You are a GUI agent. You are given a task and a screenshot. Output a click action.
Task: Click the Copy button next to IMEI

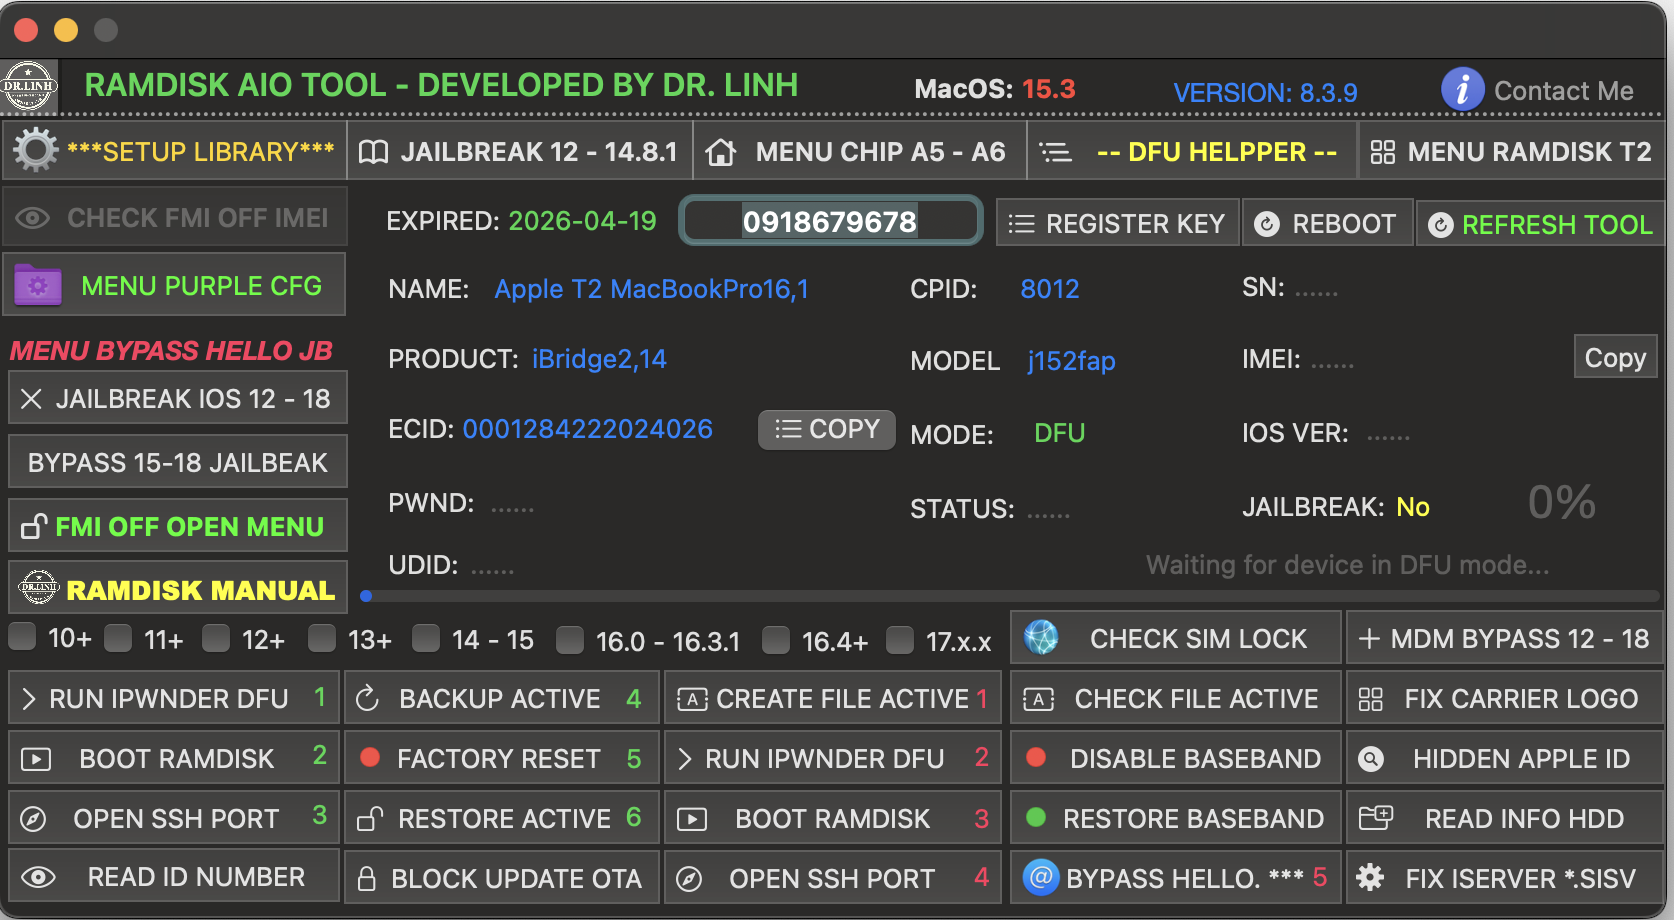point(1615,357)
